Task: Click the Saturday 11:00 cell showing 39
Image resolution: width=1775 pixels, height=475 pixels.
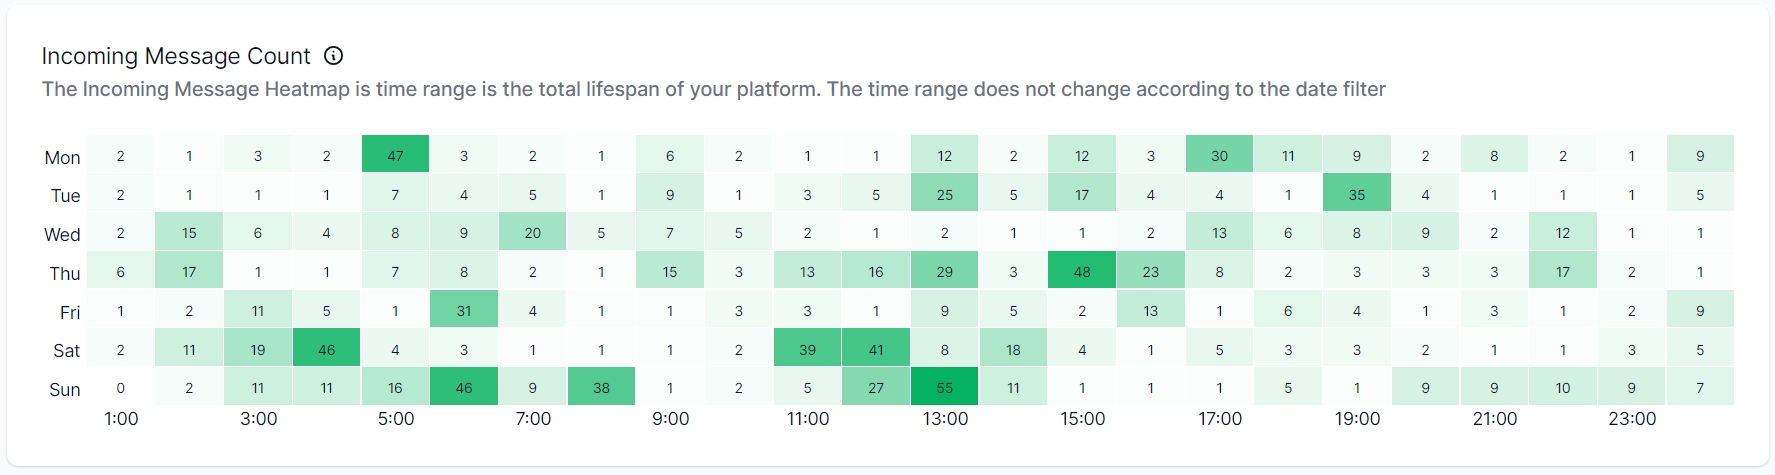Action: pyautogui.click(x=807, y=349)
